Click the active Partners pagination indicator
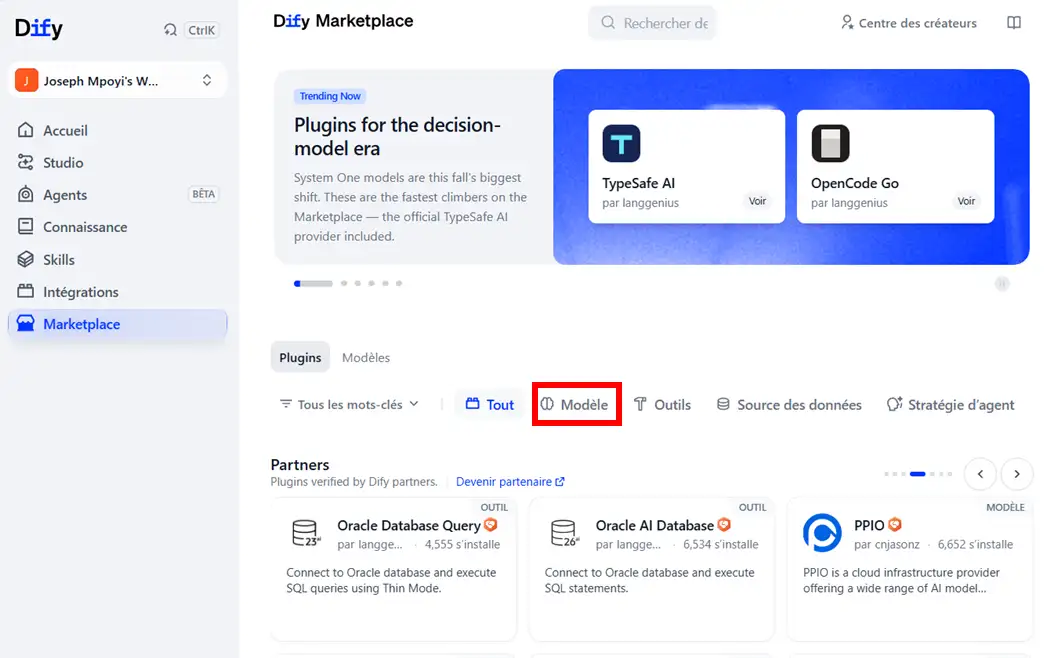Screen dimensions: 1050x658 click(x=917, y=474)
